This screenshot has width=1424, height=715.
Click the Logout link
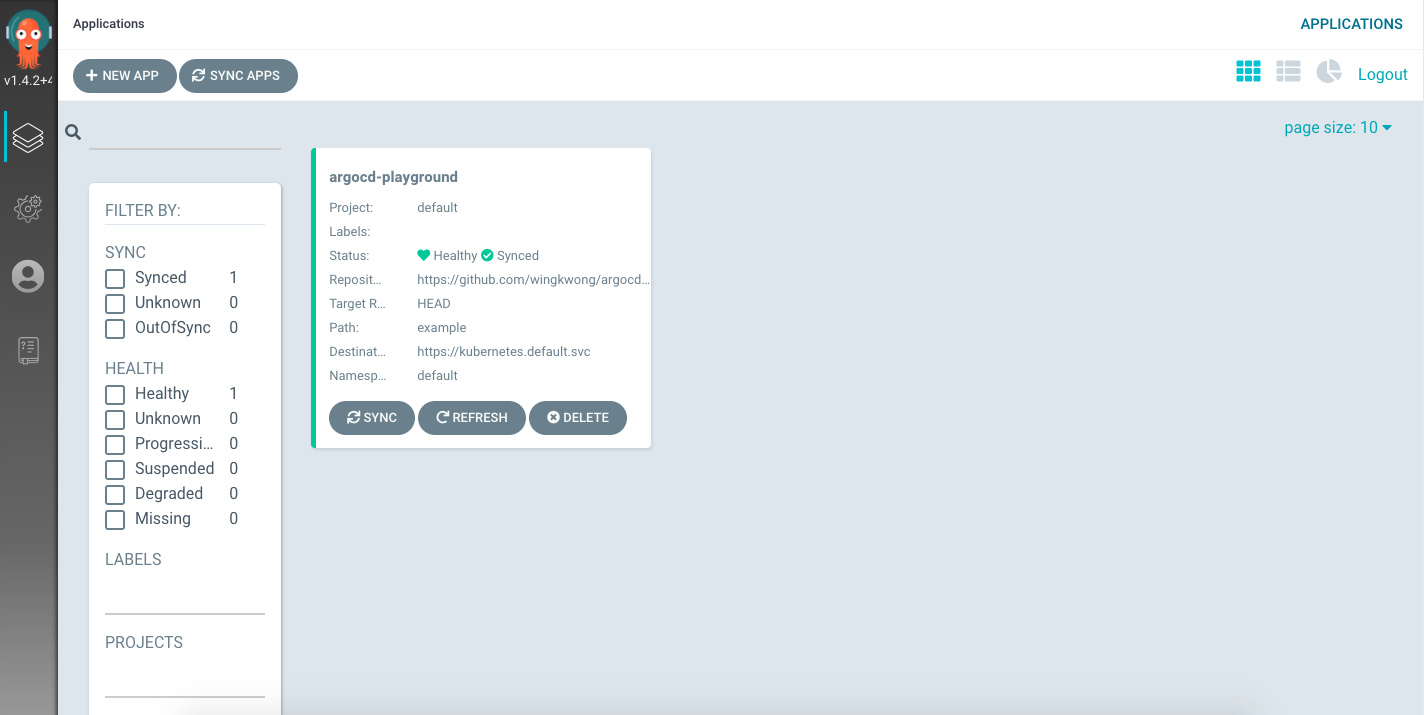click(1382, 74)
